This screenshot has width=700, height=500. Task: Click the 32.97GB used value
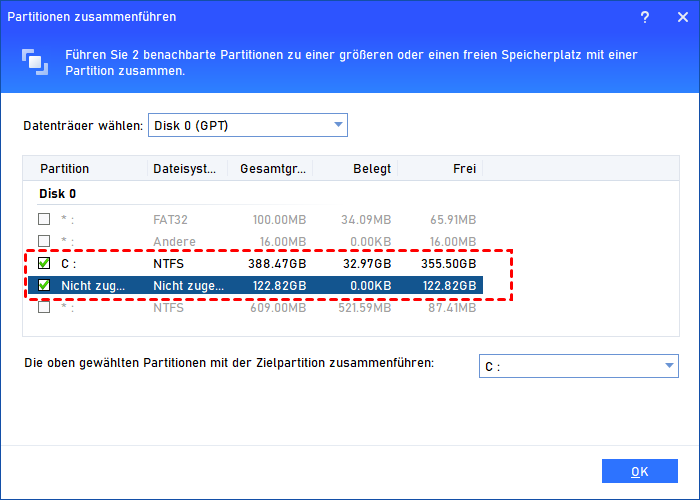coord(367,263)
